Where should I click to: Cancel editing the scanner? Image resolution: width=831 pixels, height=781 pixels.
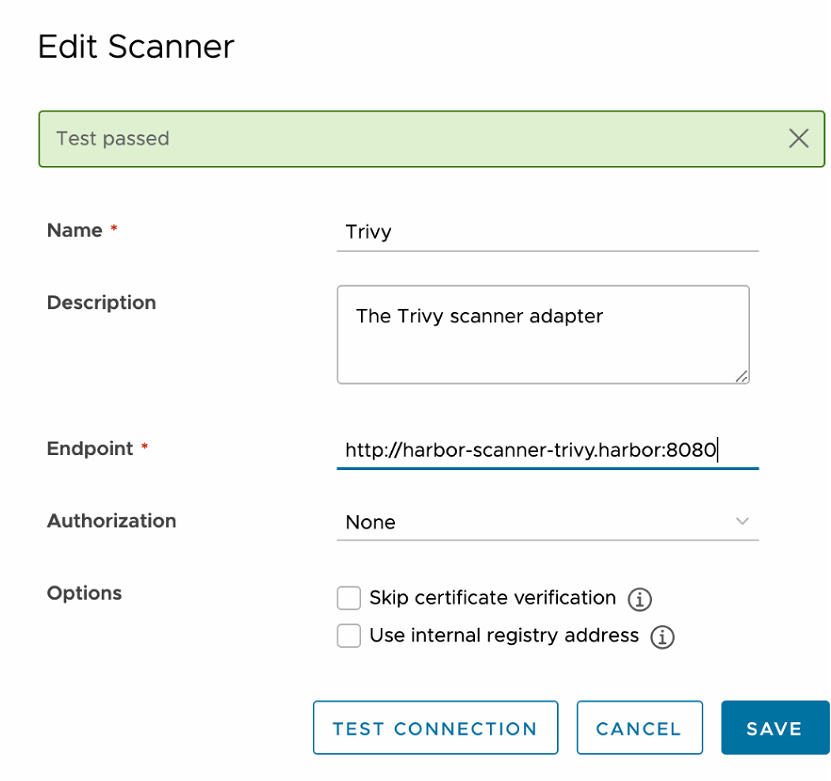pyautogui.click(x=640, y=727)
